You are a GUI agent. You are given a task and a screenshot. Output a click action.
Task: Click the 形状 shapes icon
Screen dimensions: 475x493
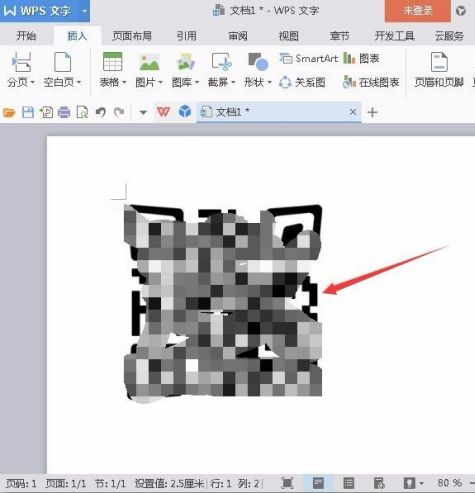258,62
